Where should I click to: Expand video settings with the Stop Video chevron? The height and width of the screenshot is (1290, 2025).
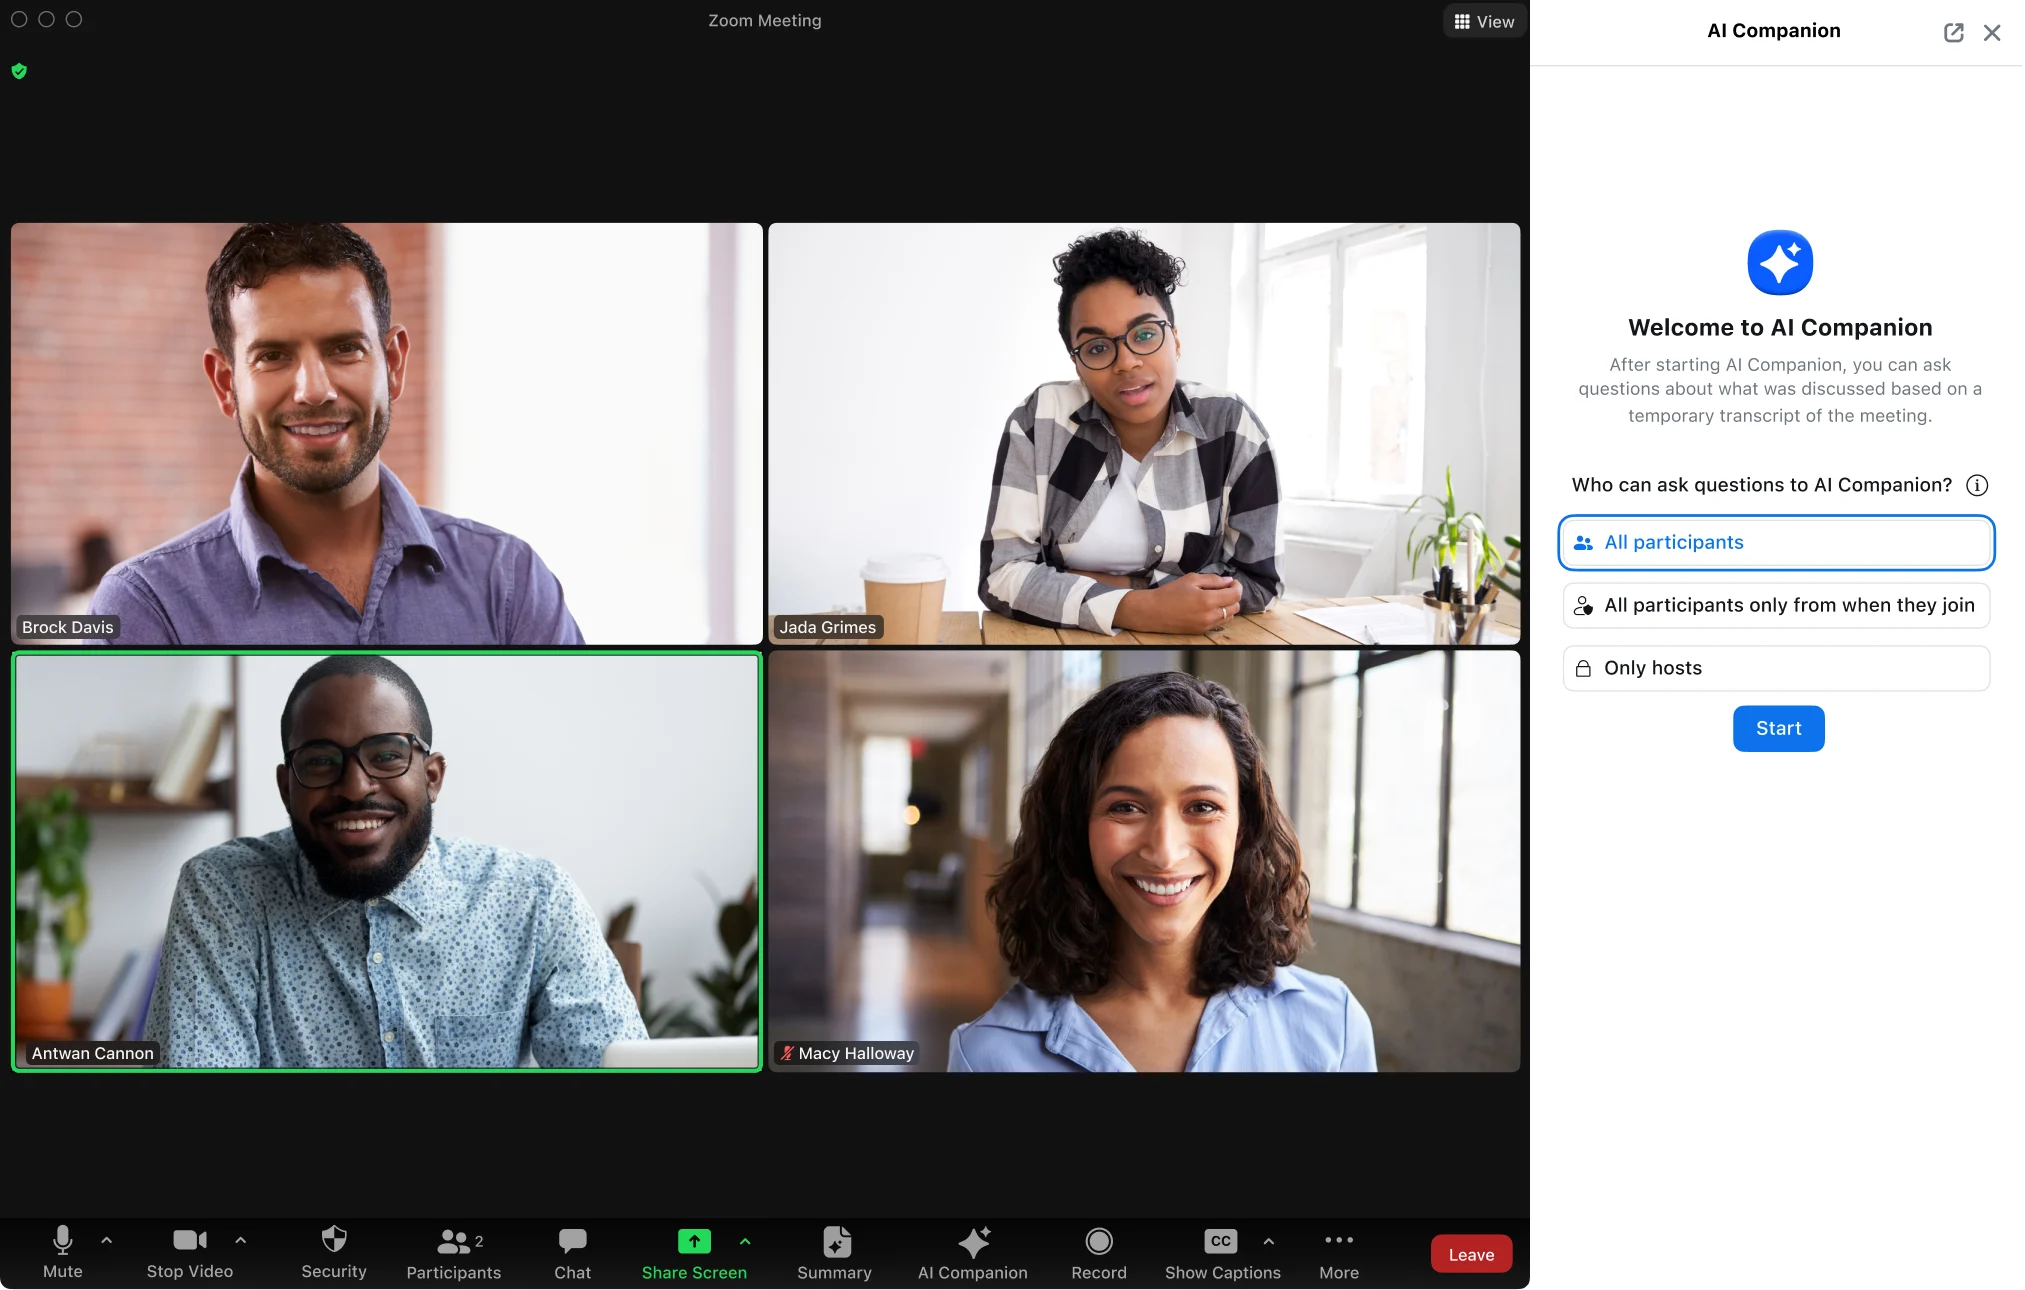240,1240
